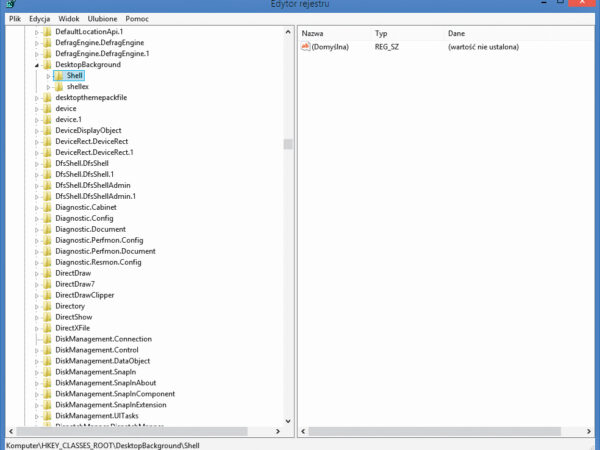Click the Diagnostic.Cabinet folder icon
The height and width of the screenshot is (450, 600).
pos(46,207)
